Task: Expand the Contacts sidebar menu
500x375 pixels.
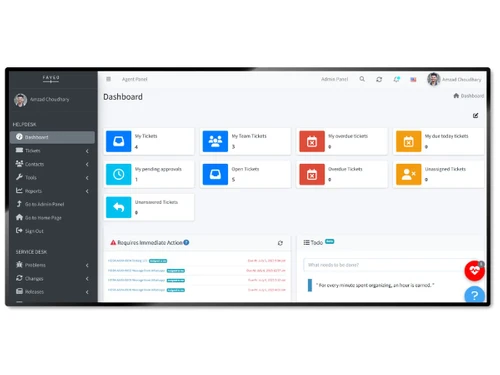Action: (52, 164)
